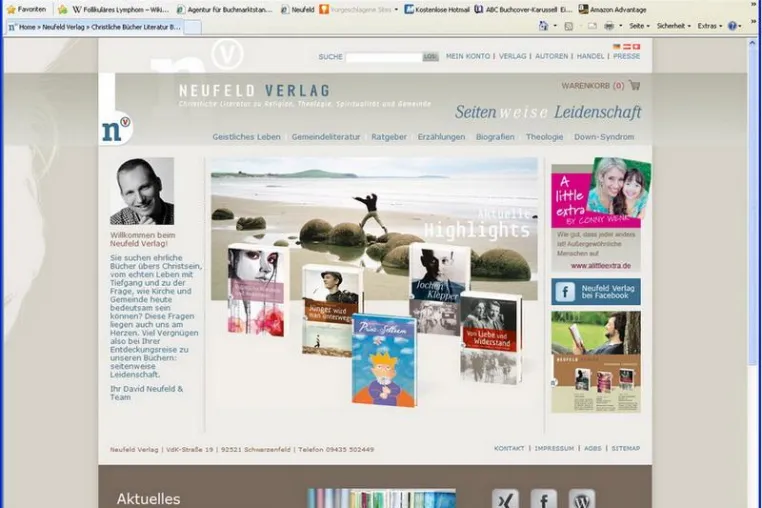Click Neufeld Verlag bei Facebook button
The width and height of the screenshot is (762, 508).
pos(596,292)
